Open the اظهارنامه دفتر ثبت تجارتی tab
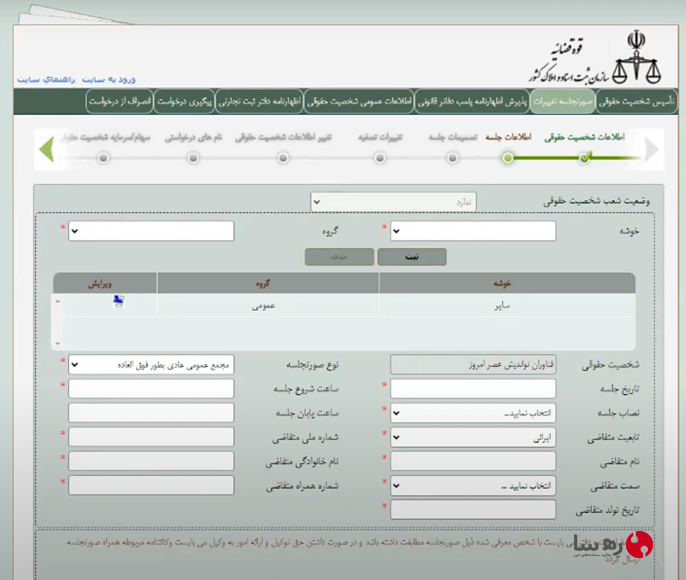 (259, 101)
